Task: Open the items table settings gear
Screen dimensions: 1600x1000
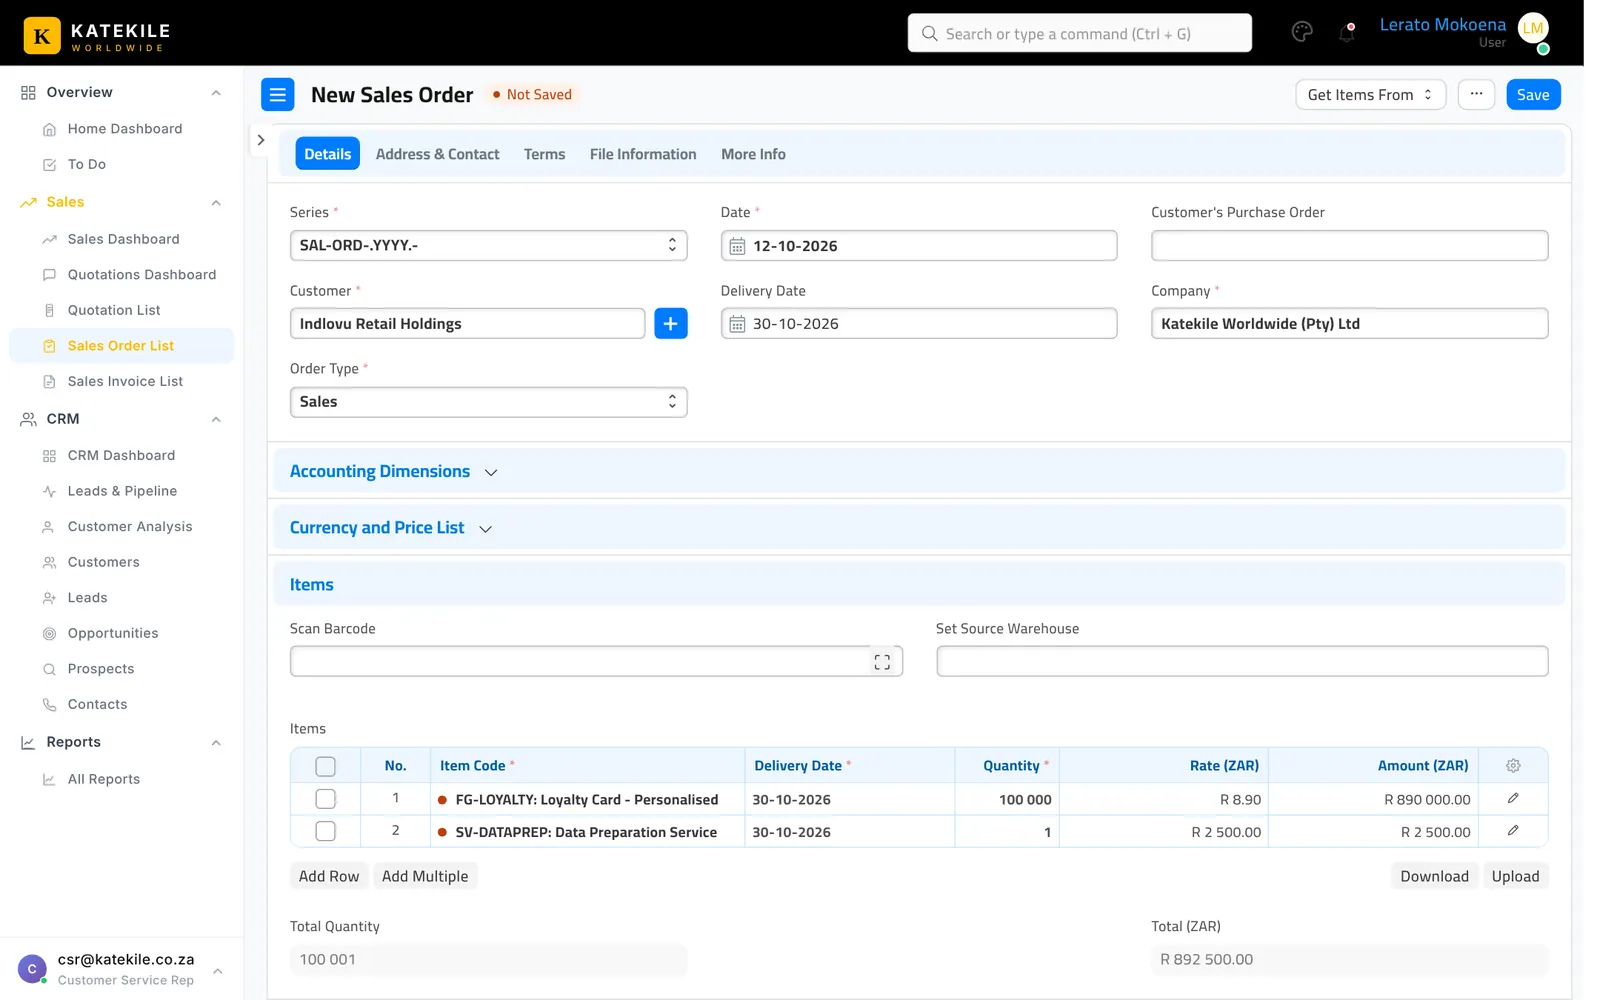Action: [x=1513, y=766]
